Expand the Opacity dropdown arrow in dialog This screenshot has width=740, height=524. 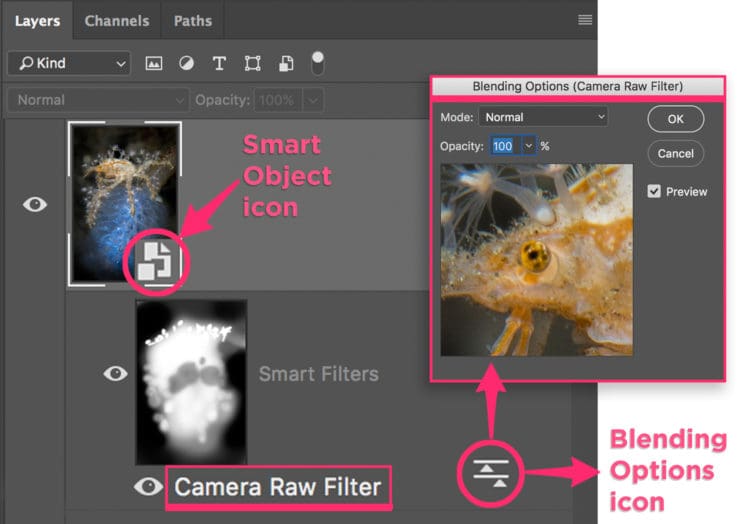[x=528, y=146]
